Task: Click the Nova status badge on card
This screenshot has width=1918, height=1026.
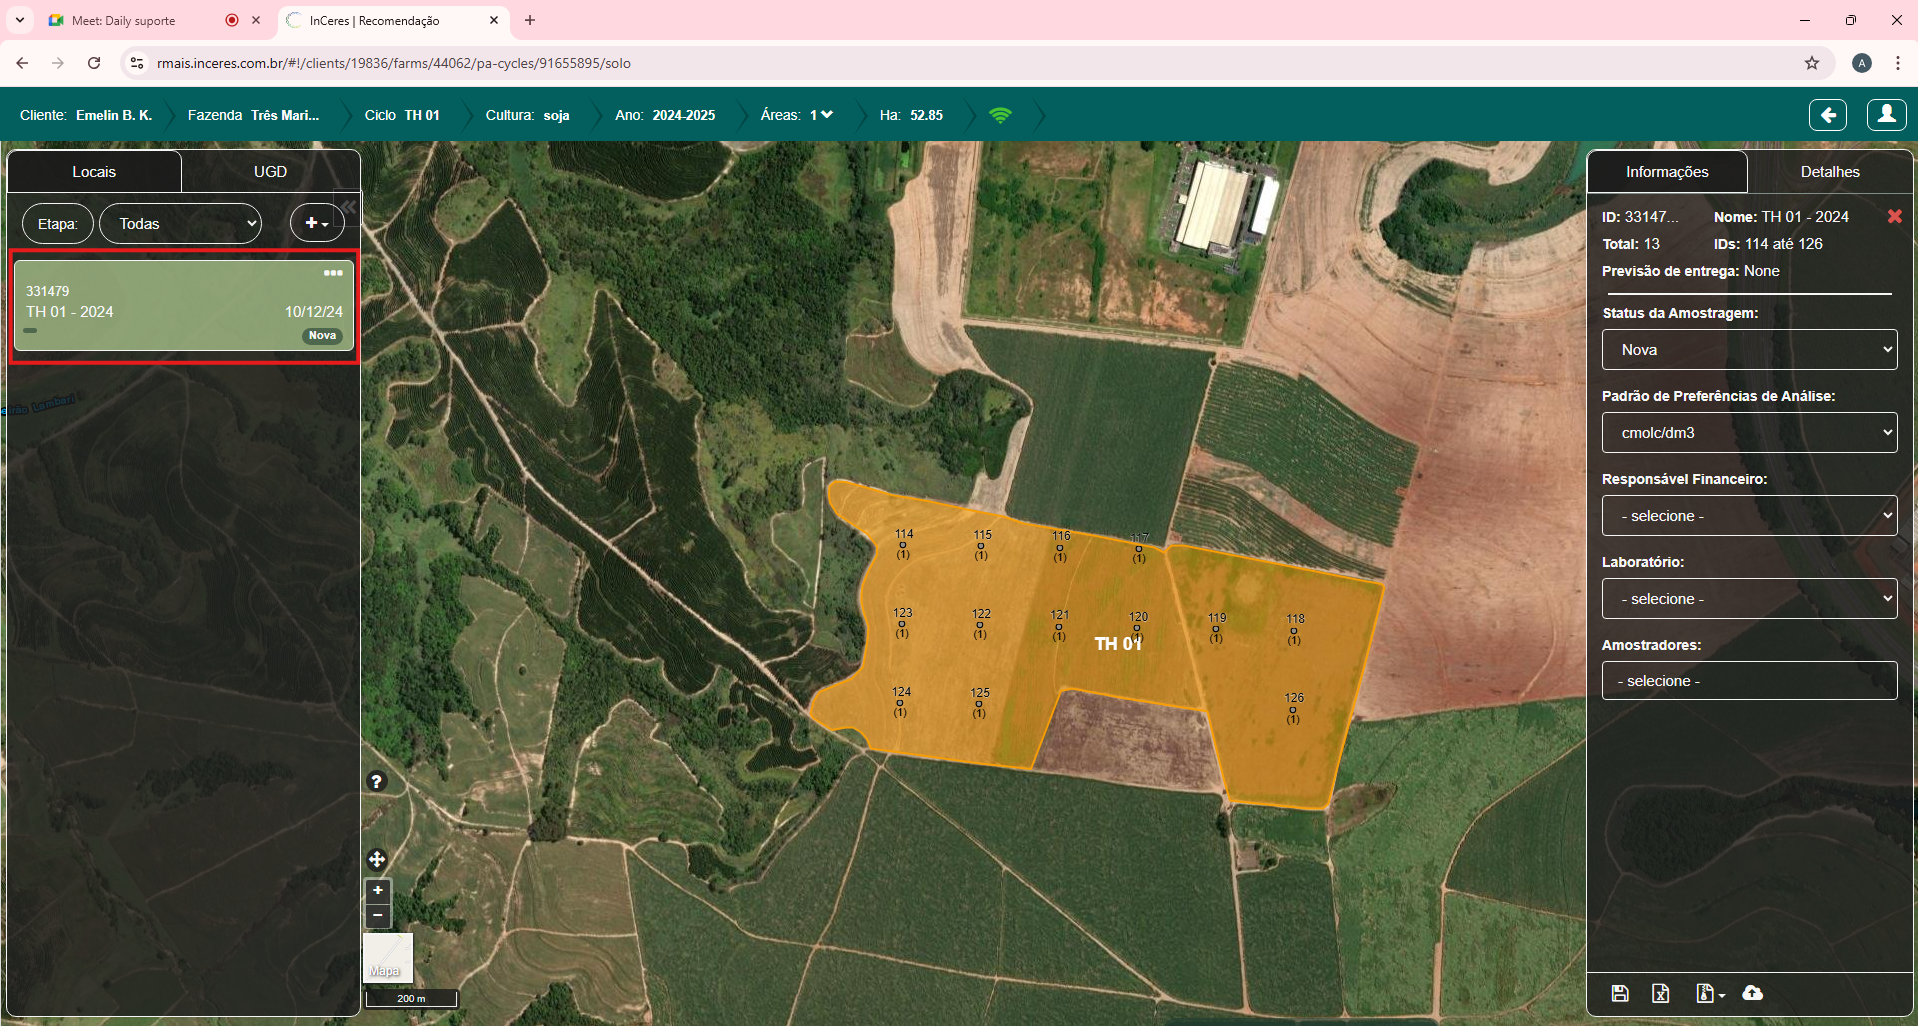Action: pos(322,336)
